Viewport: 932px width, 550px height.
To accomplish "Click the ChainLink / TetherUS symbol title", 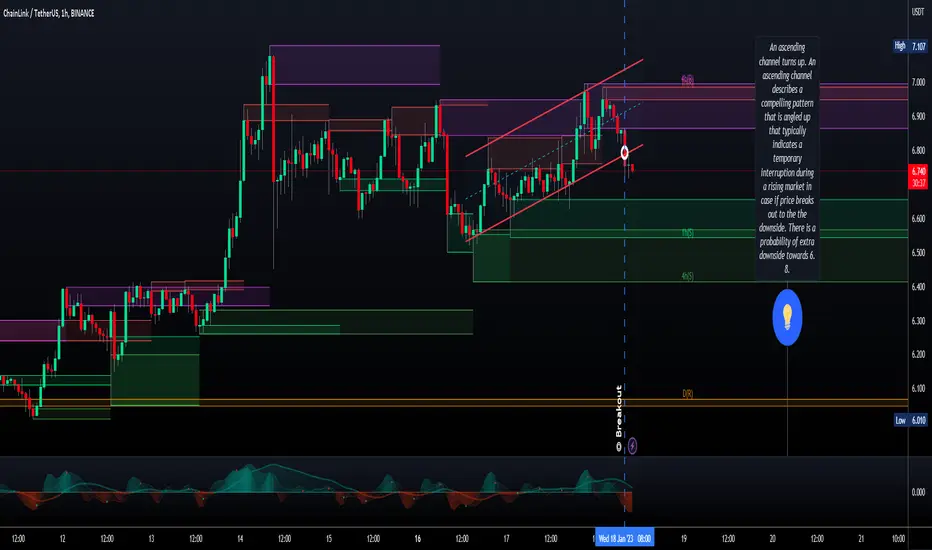I will pos(49,13).
